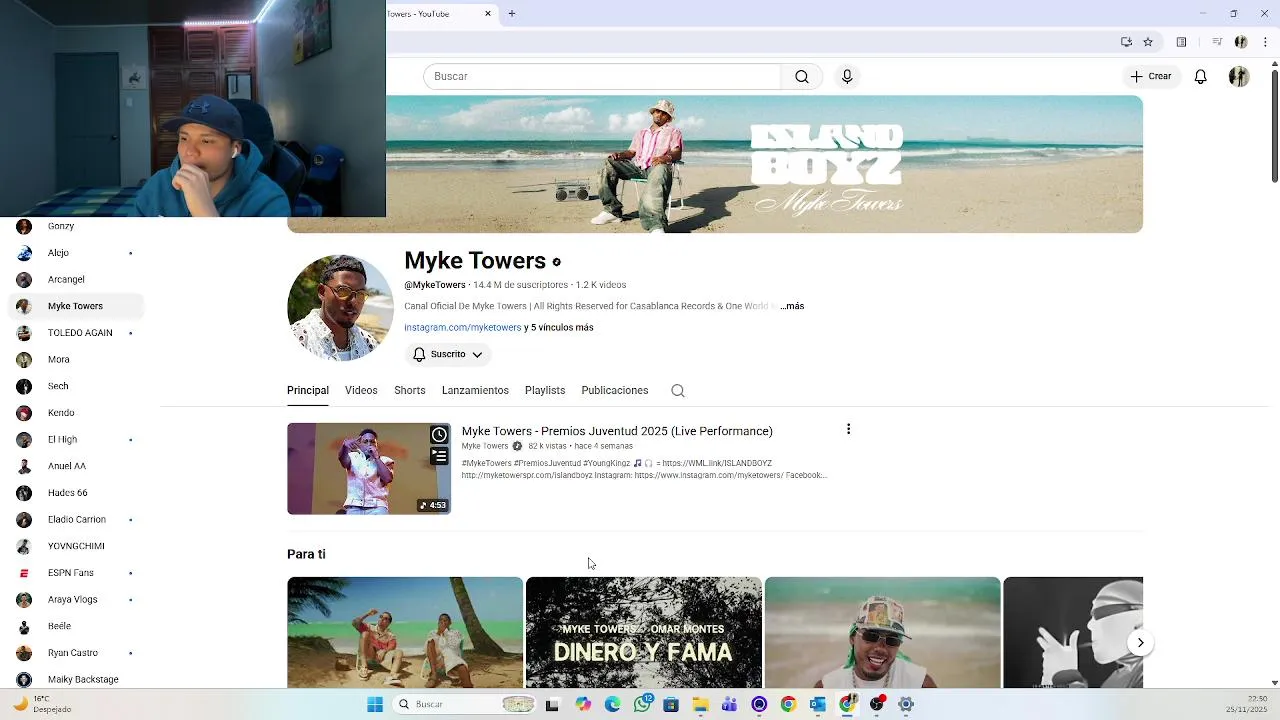Open media controls icon in browser toolbar
The height and width of the screenshot is (720, 1280).
tap(1217, 42)
